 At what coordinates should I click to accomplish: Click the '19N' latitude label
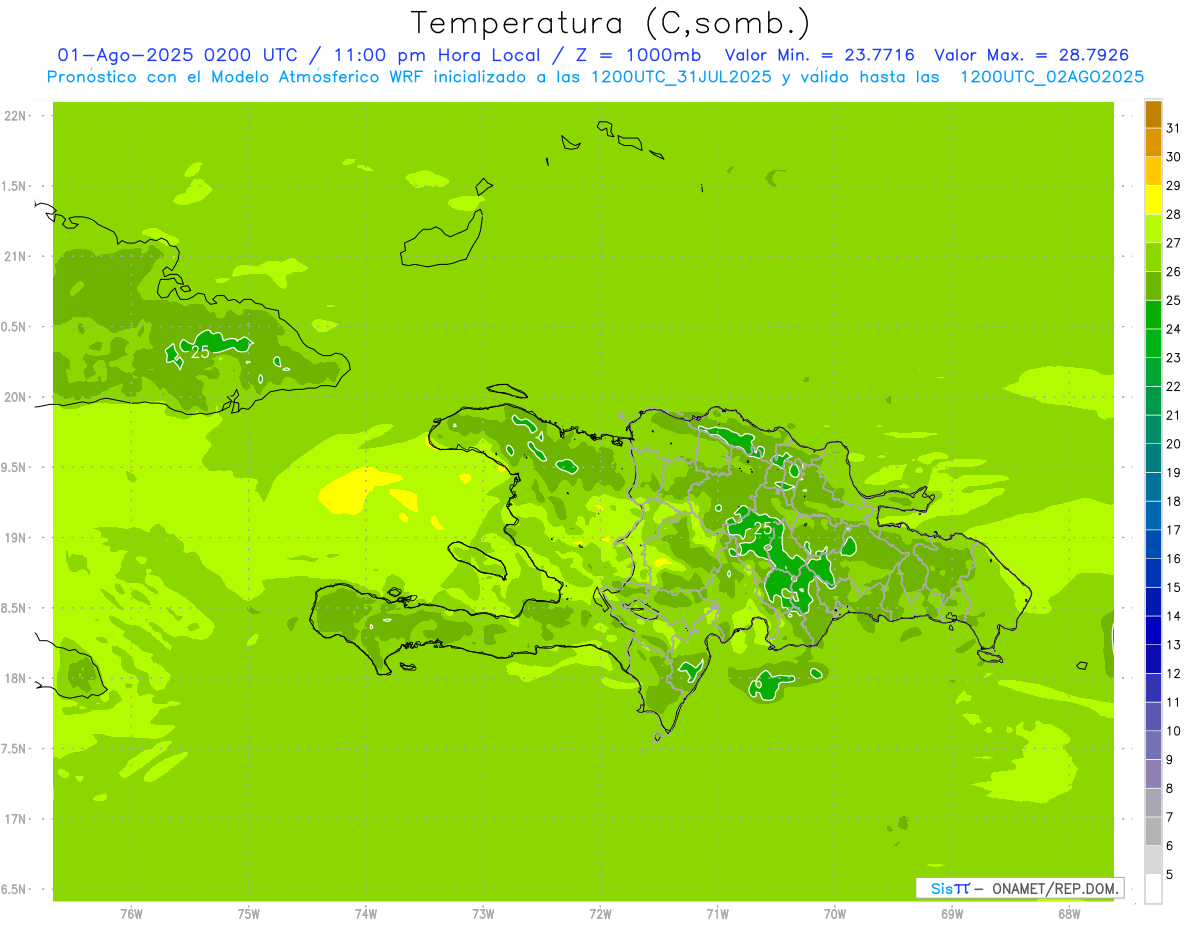[17, 538]
